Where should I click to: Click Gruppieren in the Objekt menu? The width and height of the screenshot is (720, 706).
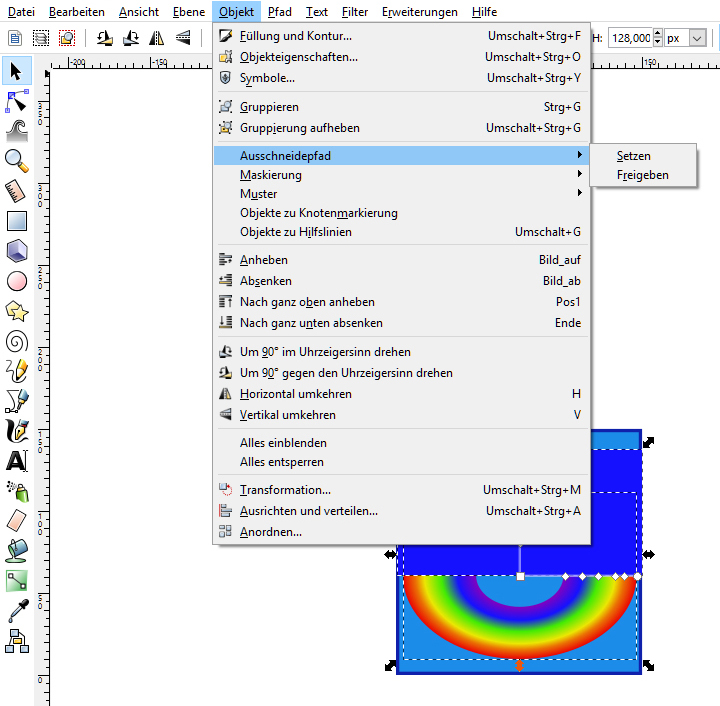[269, 107]
